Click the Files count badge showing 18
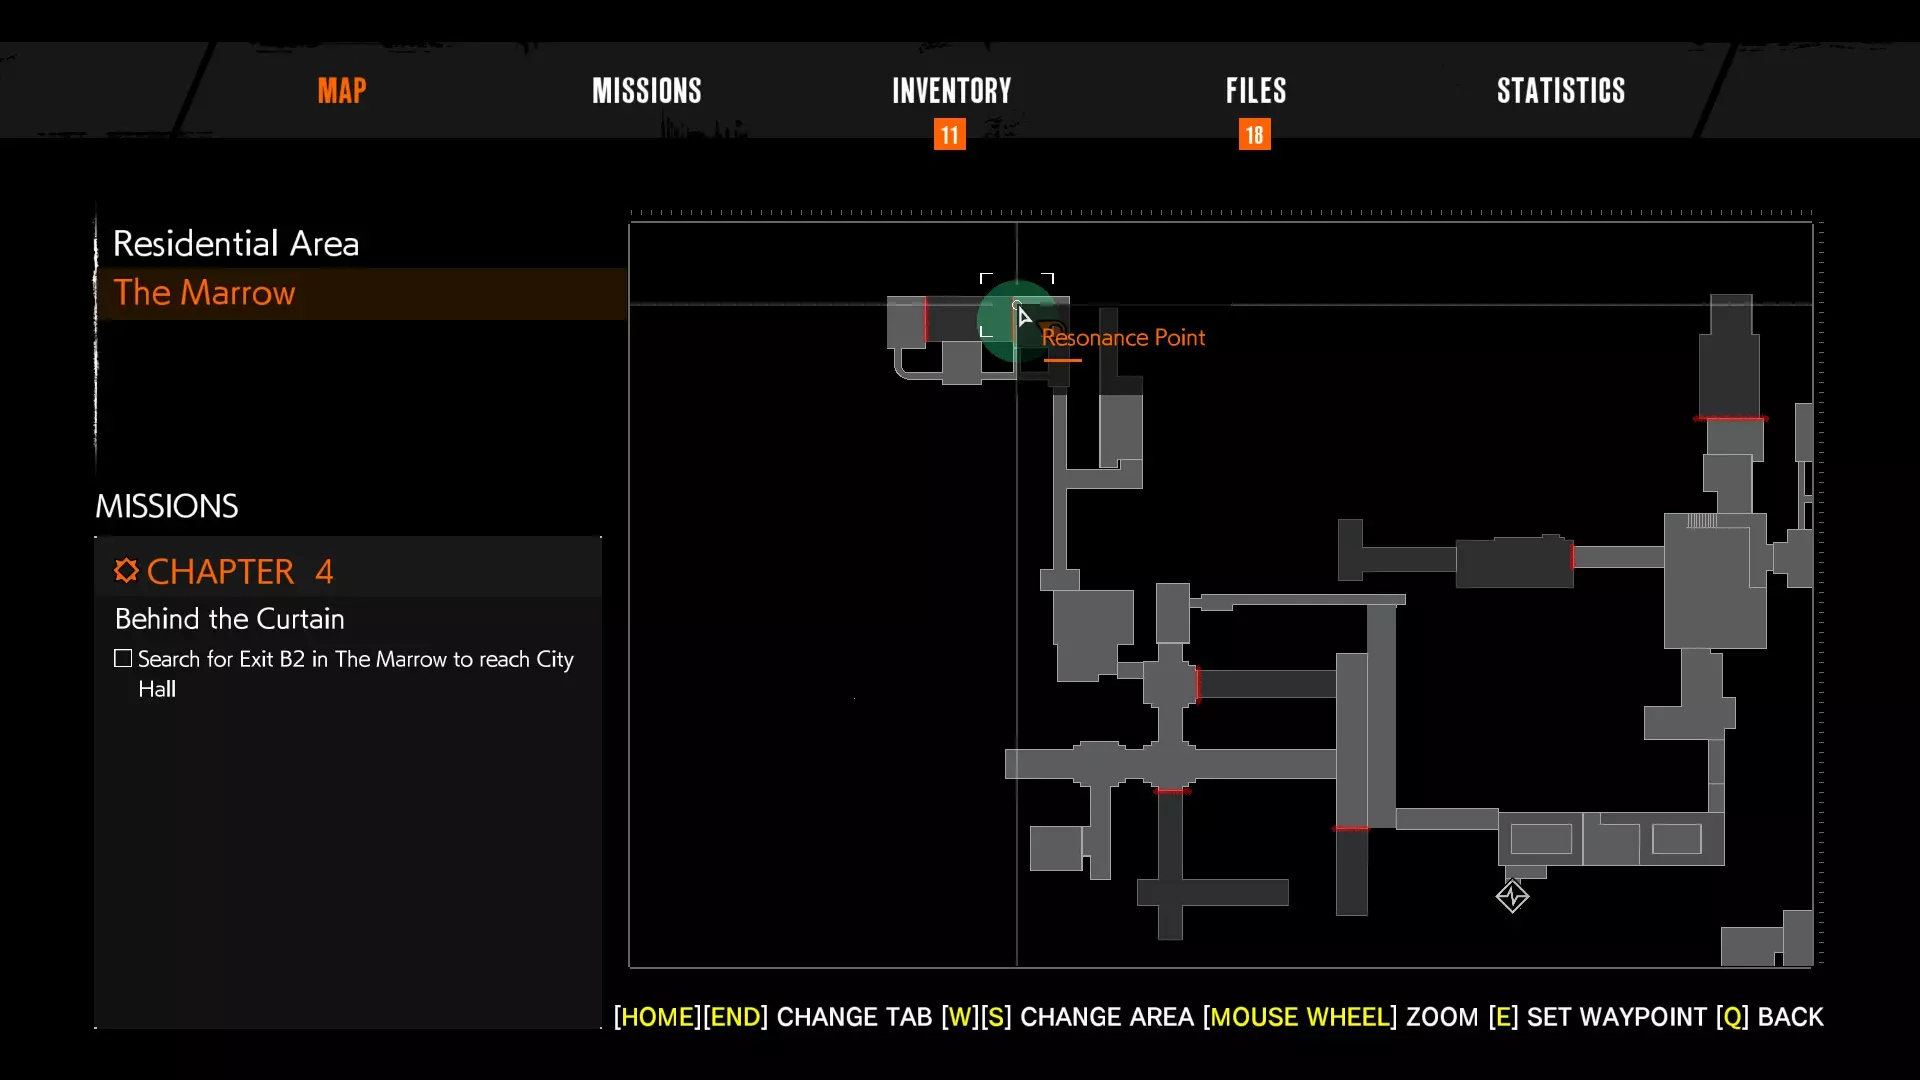 tap(1254, 135)
